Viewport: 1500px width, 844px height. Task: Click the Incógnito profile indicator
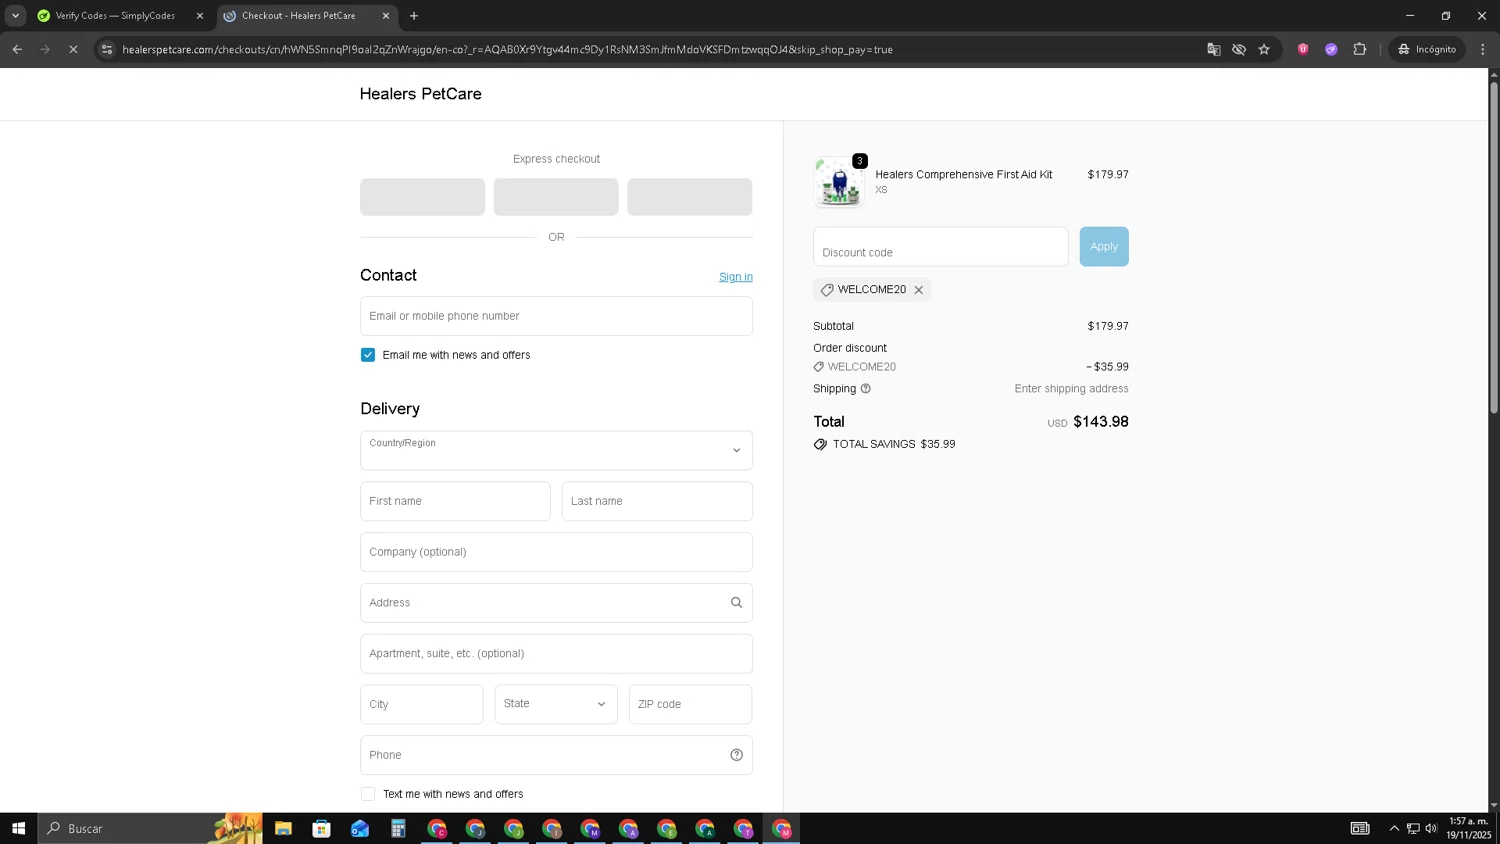(x=1427, y=49)
